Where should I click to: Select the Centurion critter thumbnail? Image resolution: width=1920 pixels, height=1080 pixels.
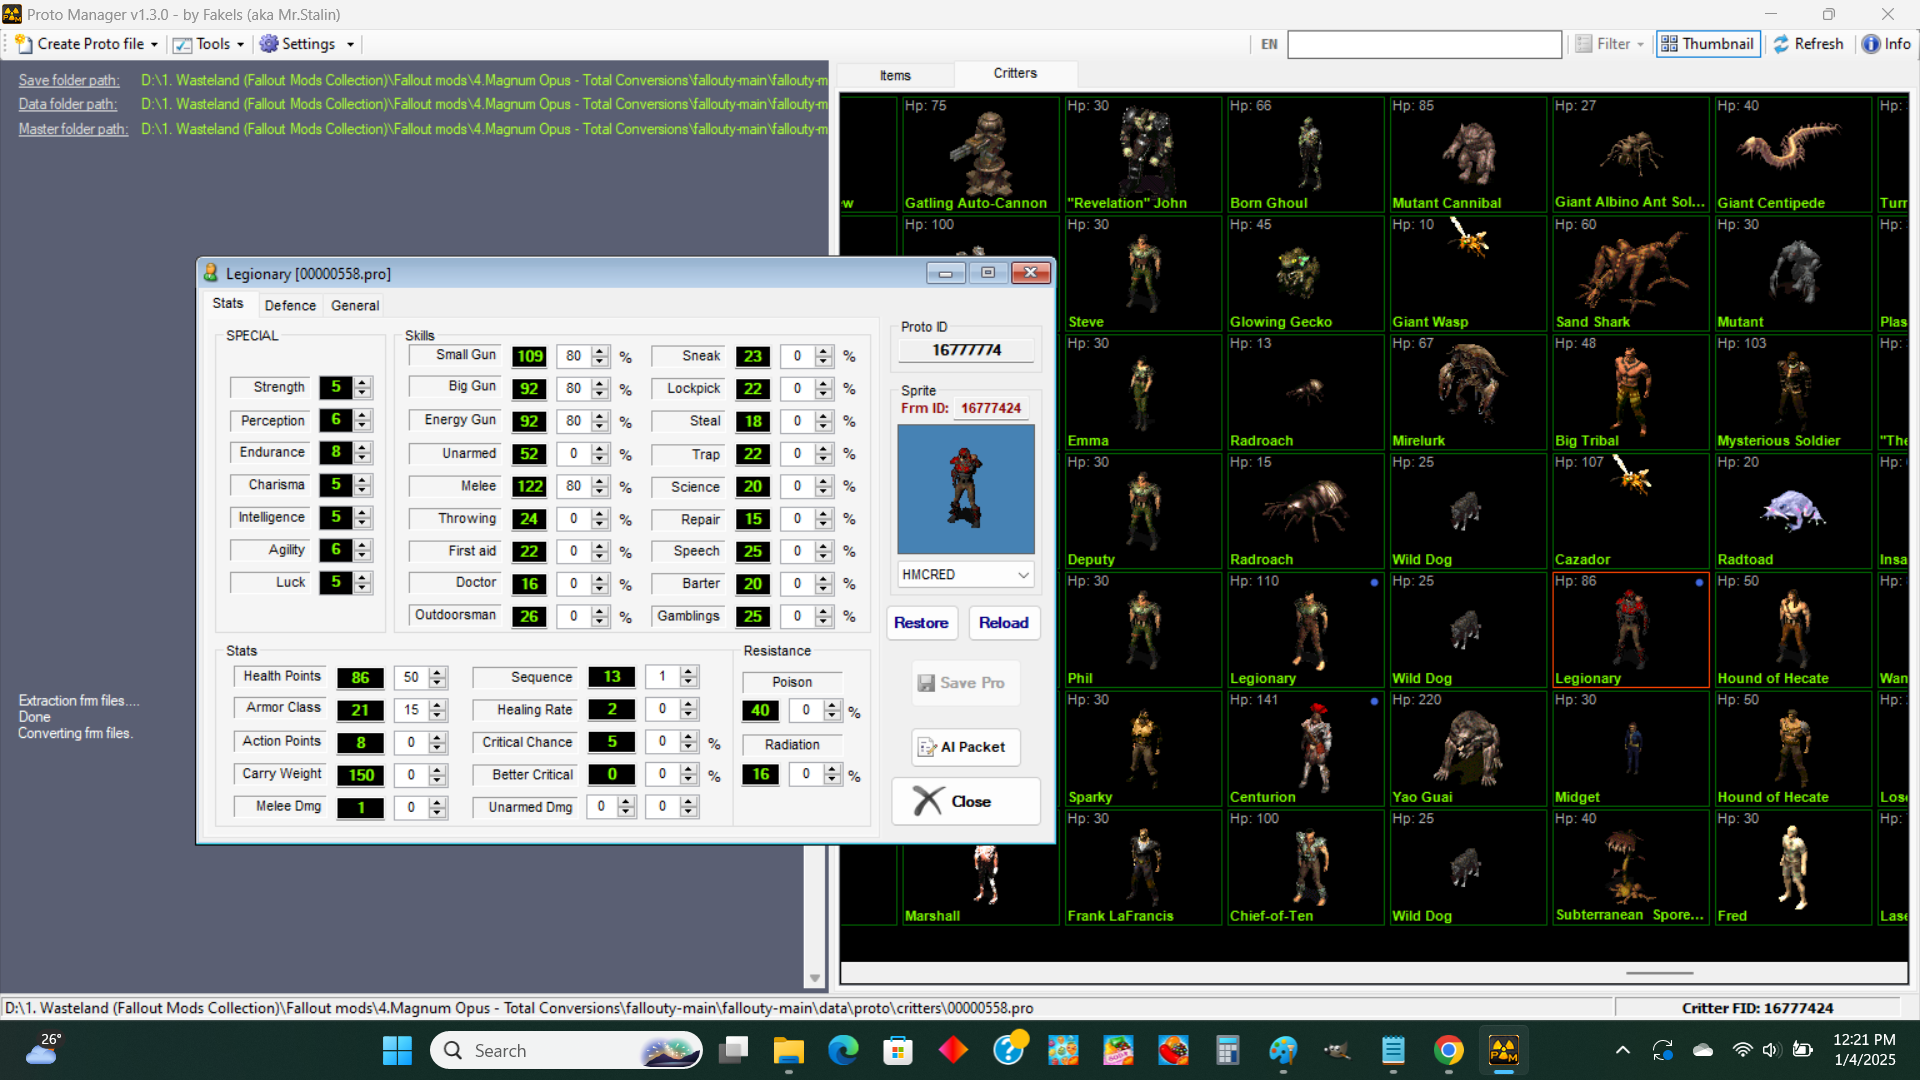[x=1305, y=749]
